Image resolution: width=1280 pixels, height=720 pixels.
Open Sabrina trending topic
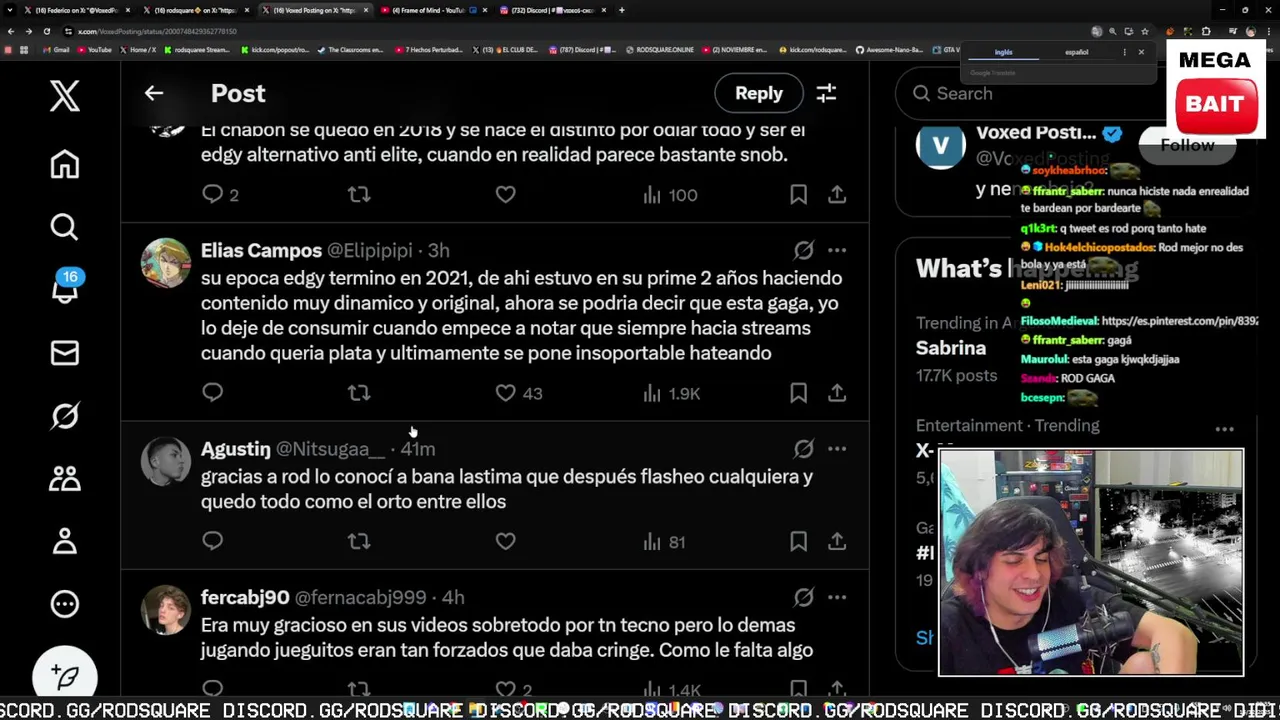click(951, 348)
